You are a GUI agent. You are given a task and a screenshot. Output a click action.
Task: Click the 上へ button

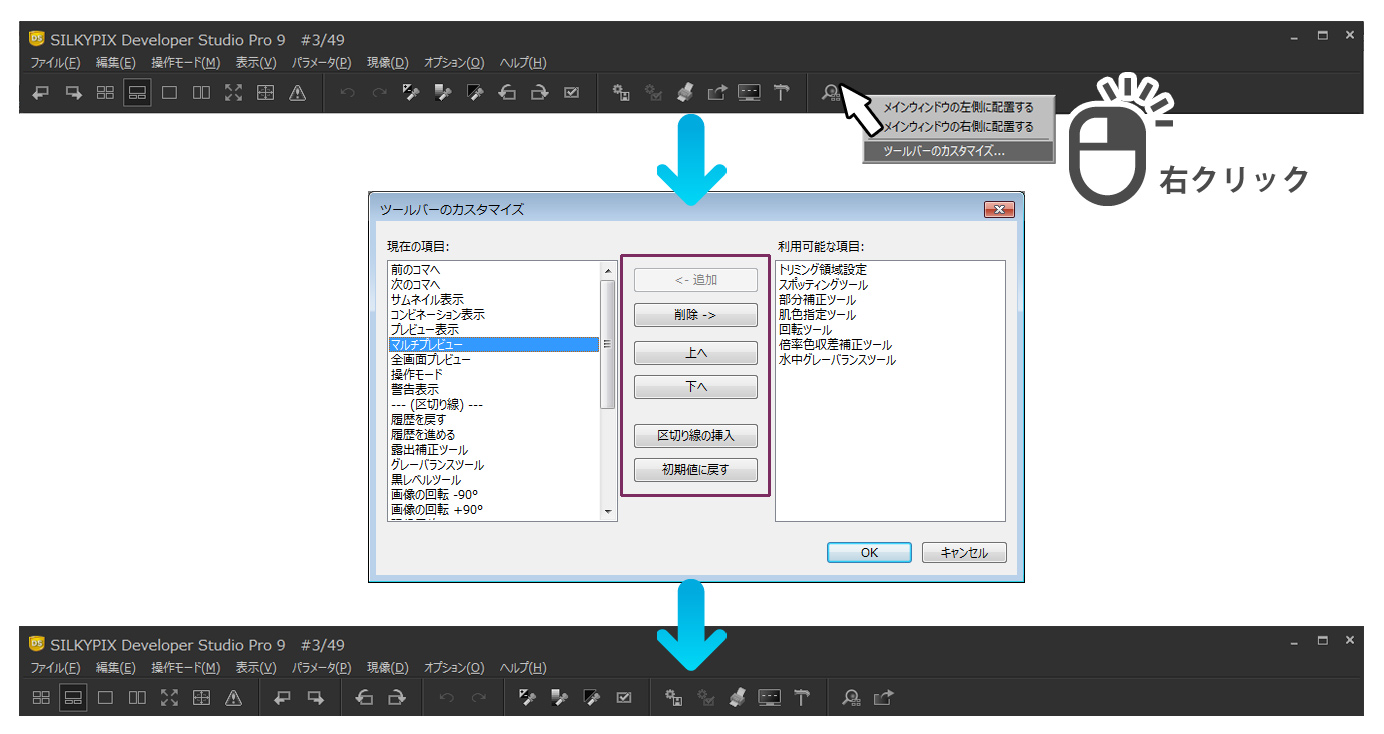[x=695, y=354]
